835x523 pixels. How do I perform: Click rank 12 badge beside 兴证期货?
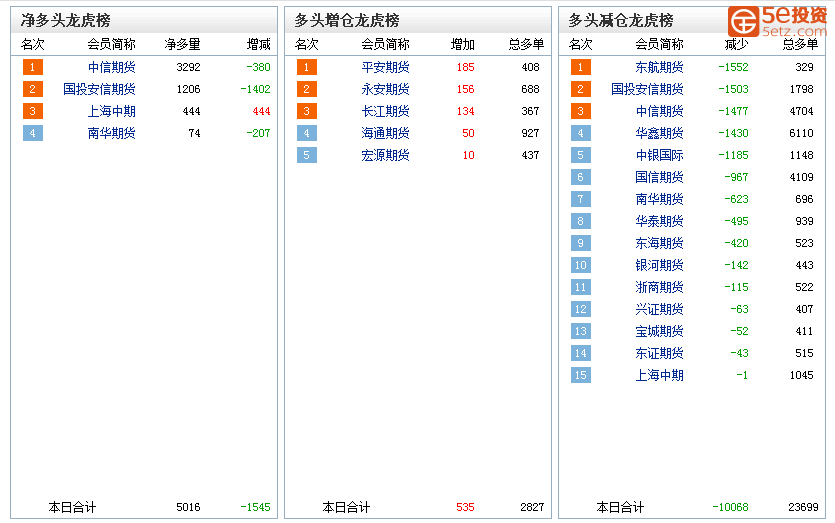[580, 309]
